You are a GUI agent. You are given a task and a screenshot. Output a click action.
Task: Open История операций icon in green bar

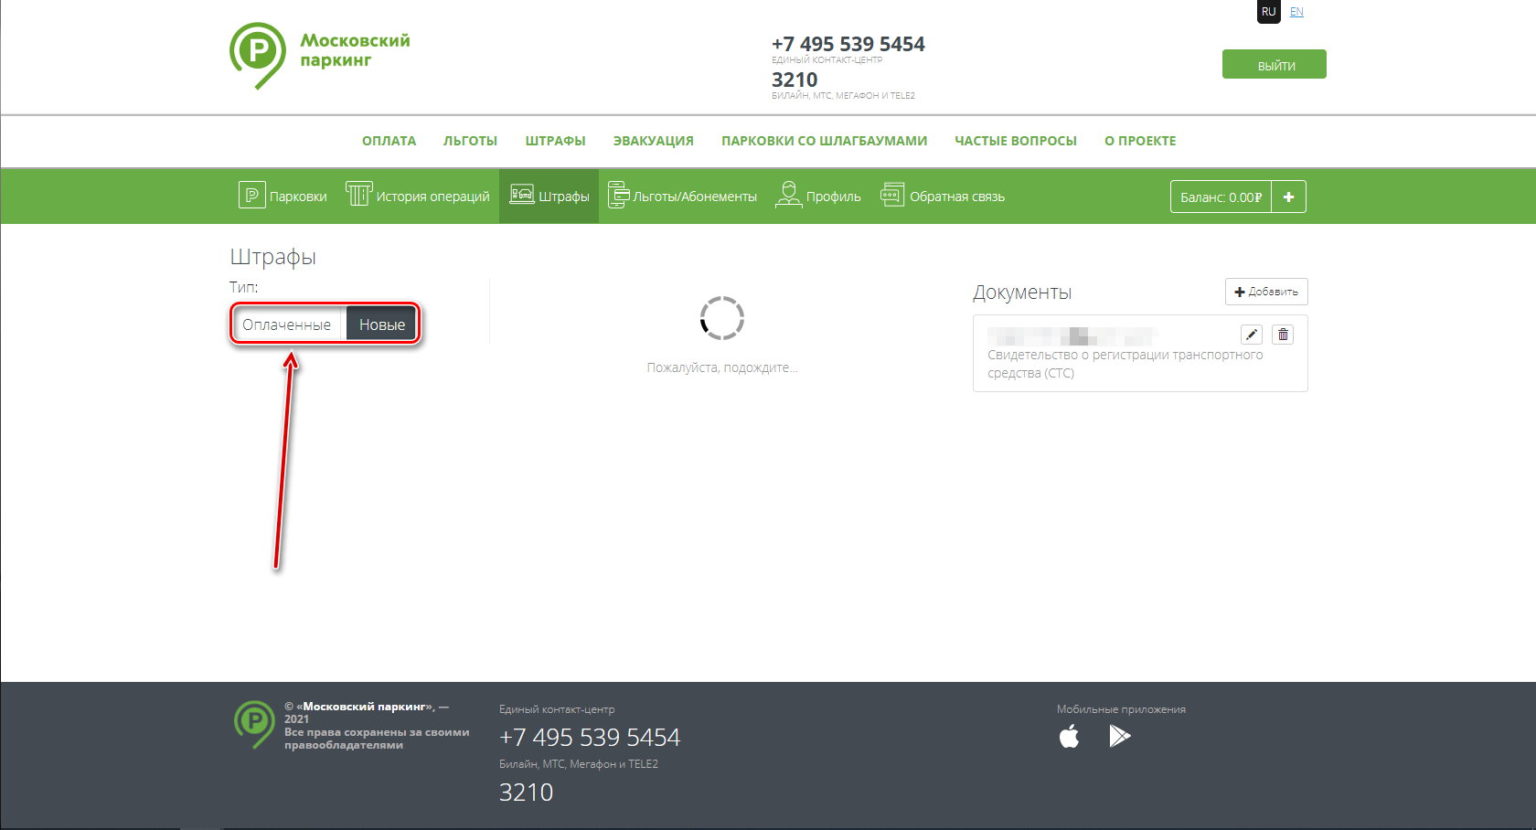(358, 195)
